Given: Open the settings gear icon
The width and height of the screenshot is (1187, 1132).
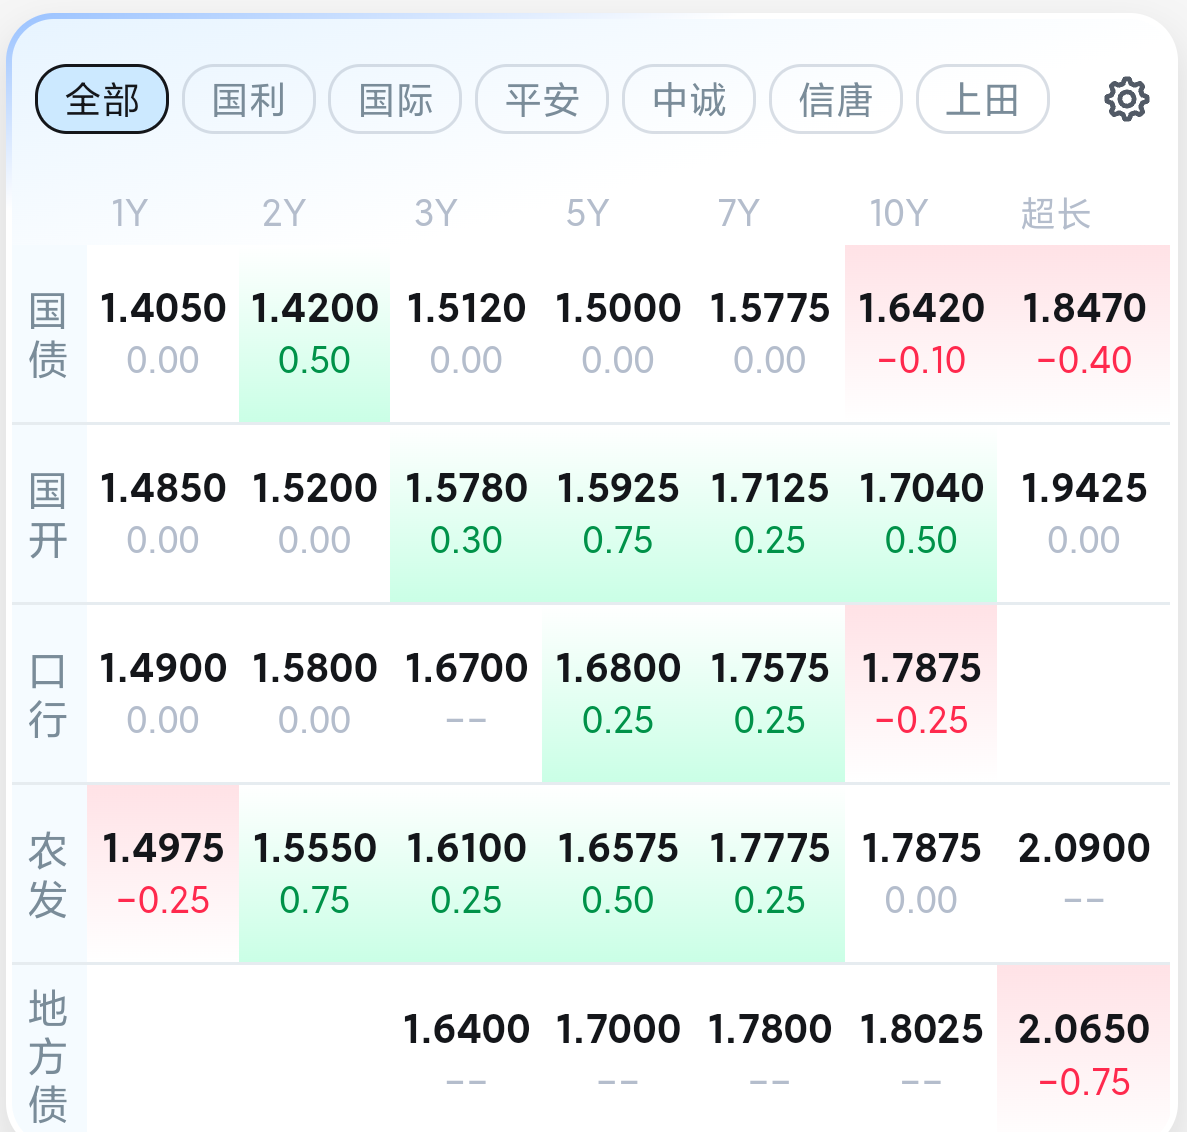Looking at the screenshot, I should coord(1126,99).
